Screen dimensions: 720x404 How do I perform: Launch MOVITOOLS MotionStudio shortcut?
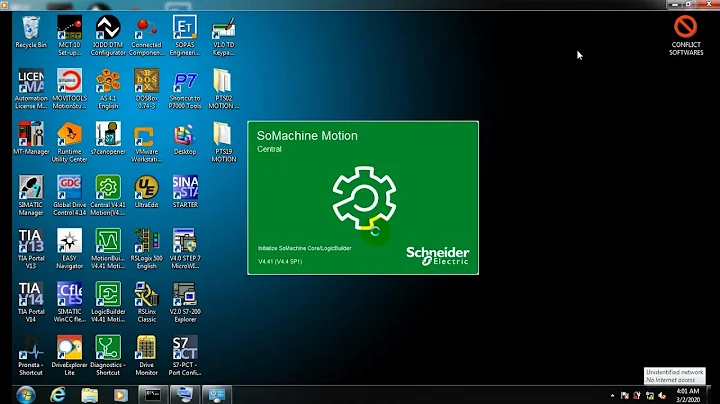point(69,89)
